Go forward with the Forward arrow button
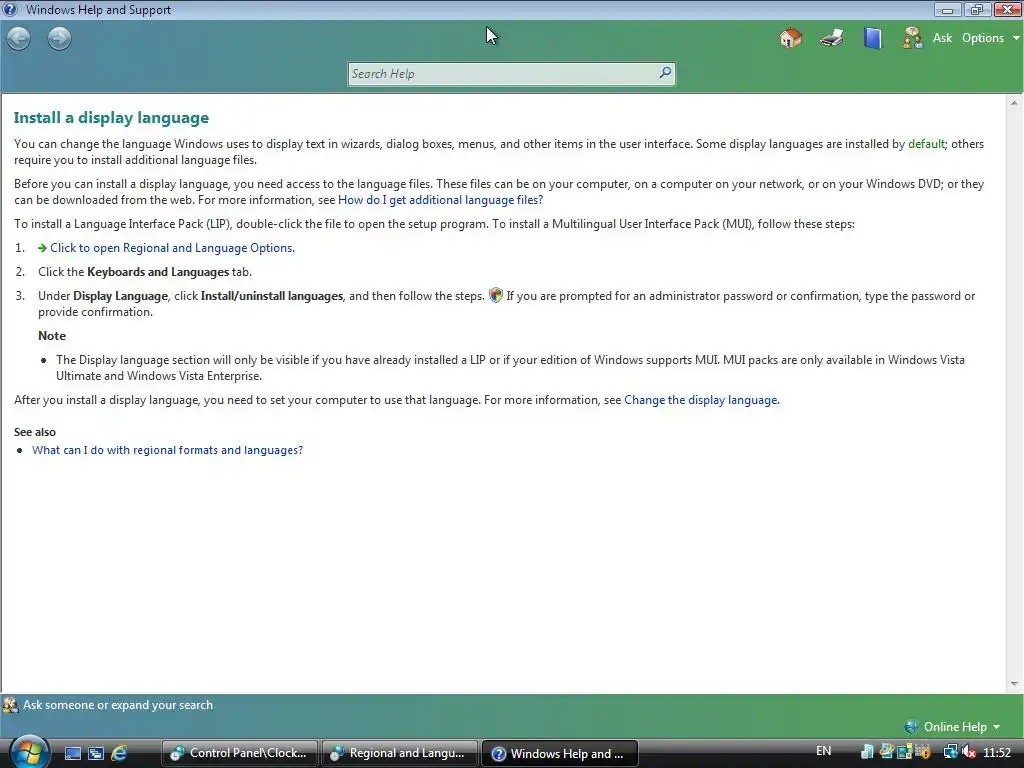This screenshot has height=768, width=1024. pyautogui.click(x=59, y=39)
